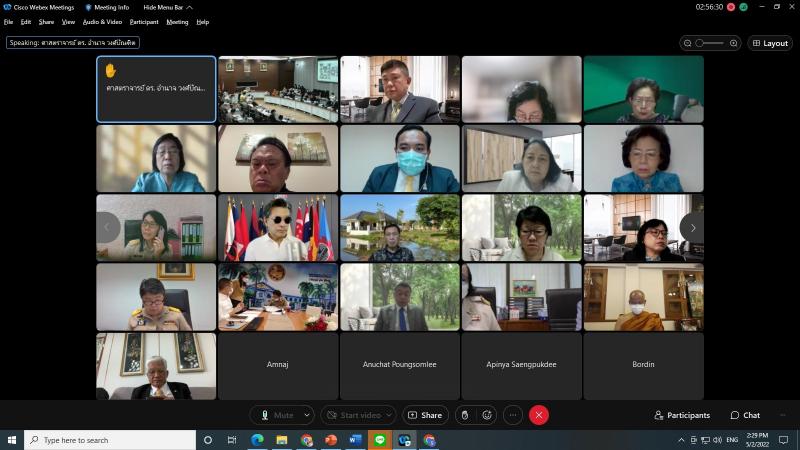800x450 pixels.
Task: Click the green connection status icon
Action: (743, 7)
